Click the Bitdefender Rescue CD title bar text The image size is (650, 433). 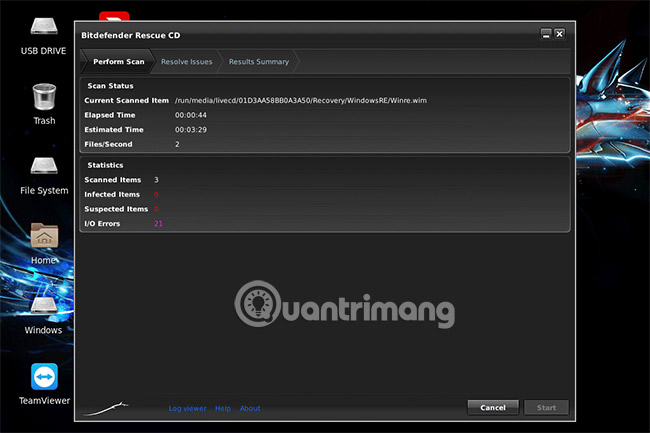pos(131,35)
